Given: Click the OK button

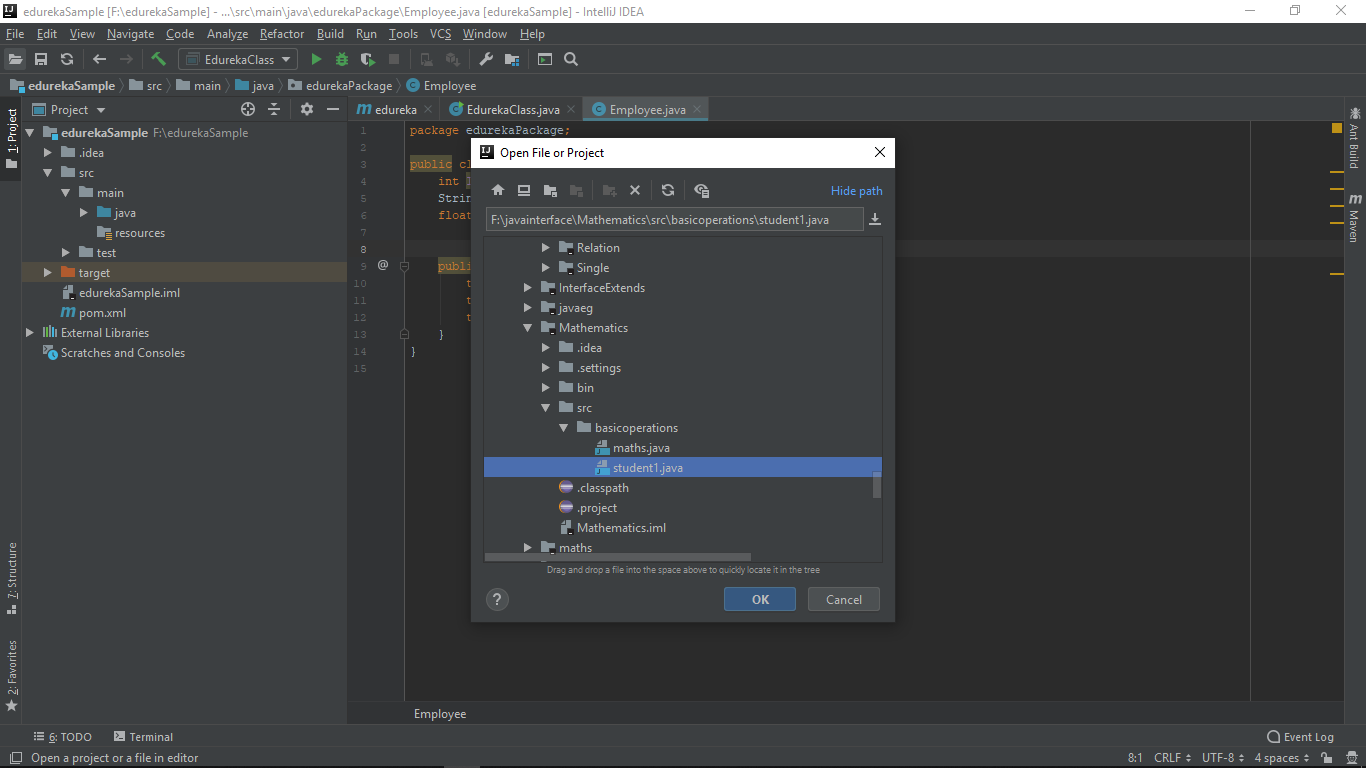Looking at the screenshot, I should pos(760,599).
